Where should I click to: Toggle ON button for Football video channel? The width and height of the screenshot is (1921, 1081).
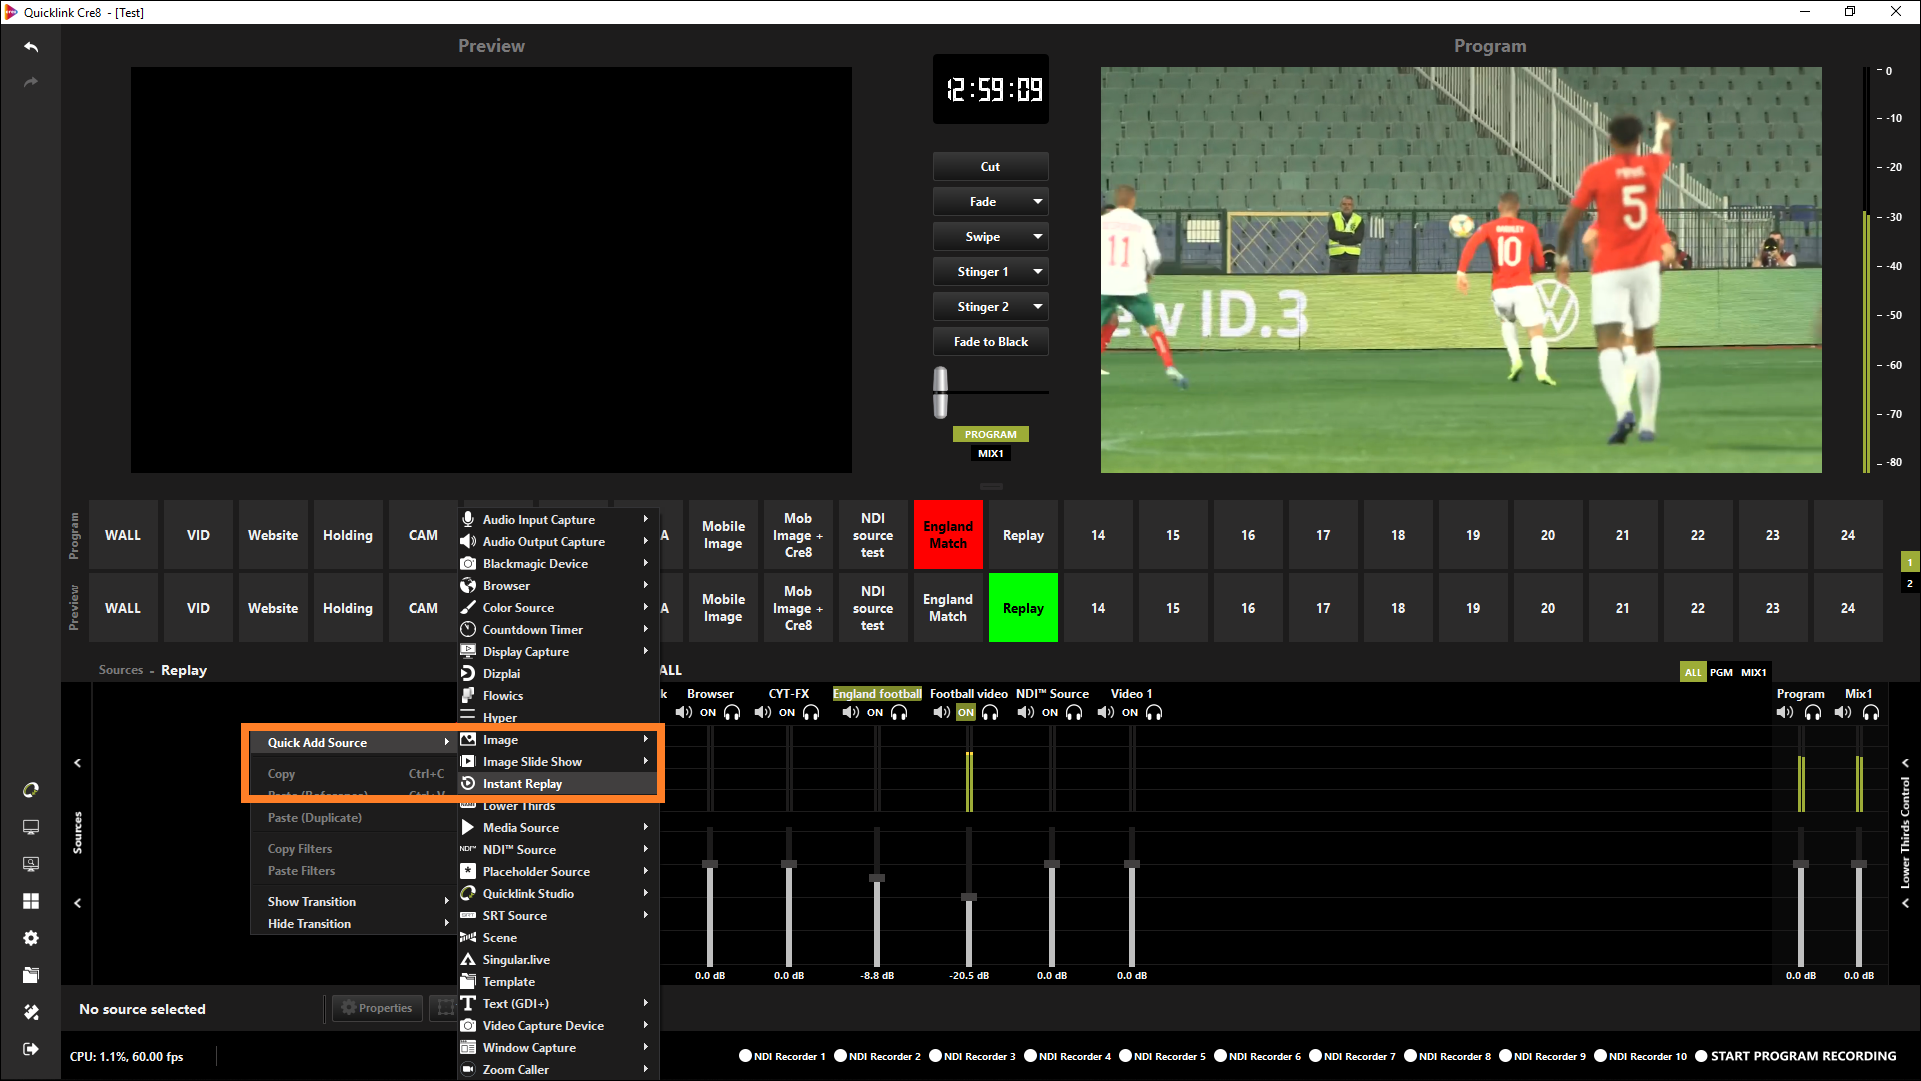click(965, 713)
